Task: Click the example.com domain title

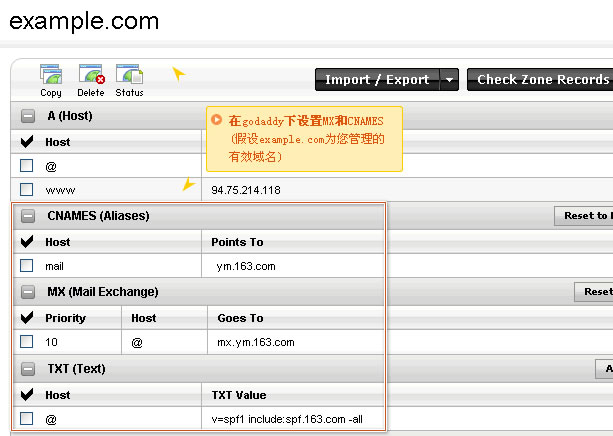Action: [84, 22]
